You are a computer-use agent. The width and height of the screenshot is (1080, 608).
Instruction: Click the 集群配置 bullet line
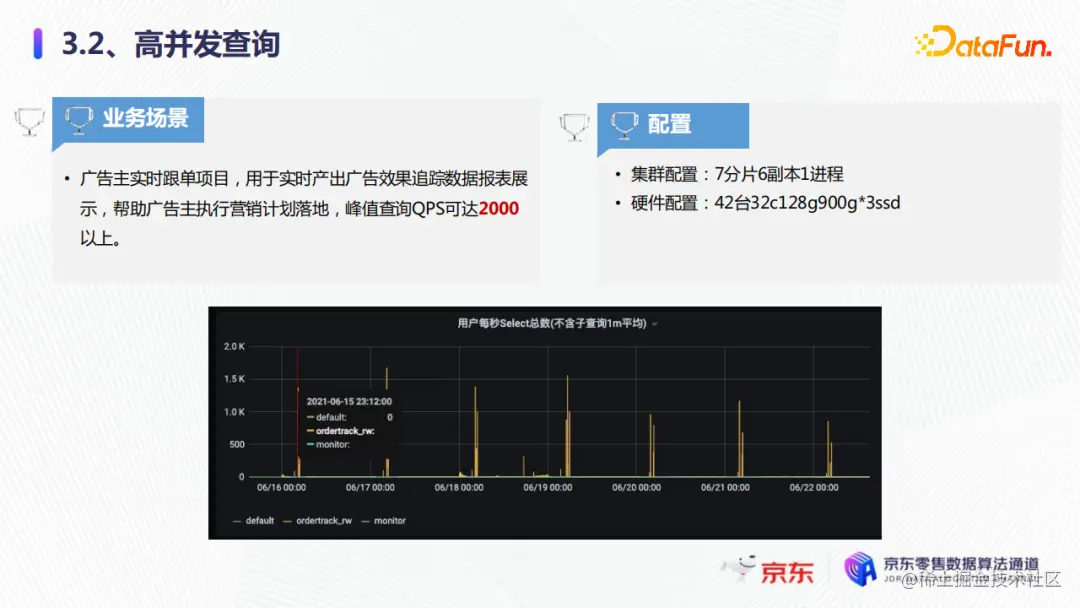coord(737,174)
